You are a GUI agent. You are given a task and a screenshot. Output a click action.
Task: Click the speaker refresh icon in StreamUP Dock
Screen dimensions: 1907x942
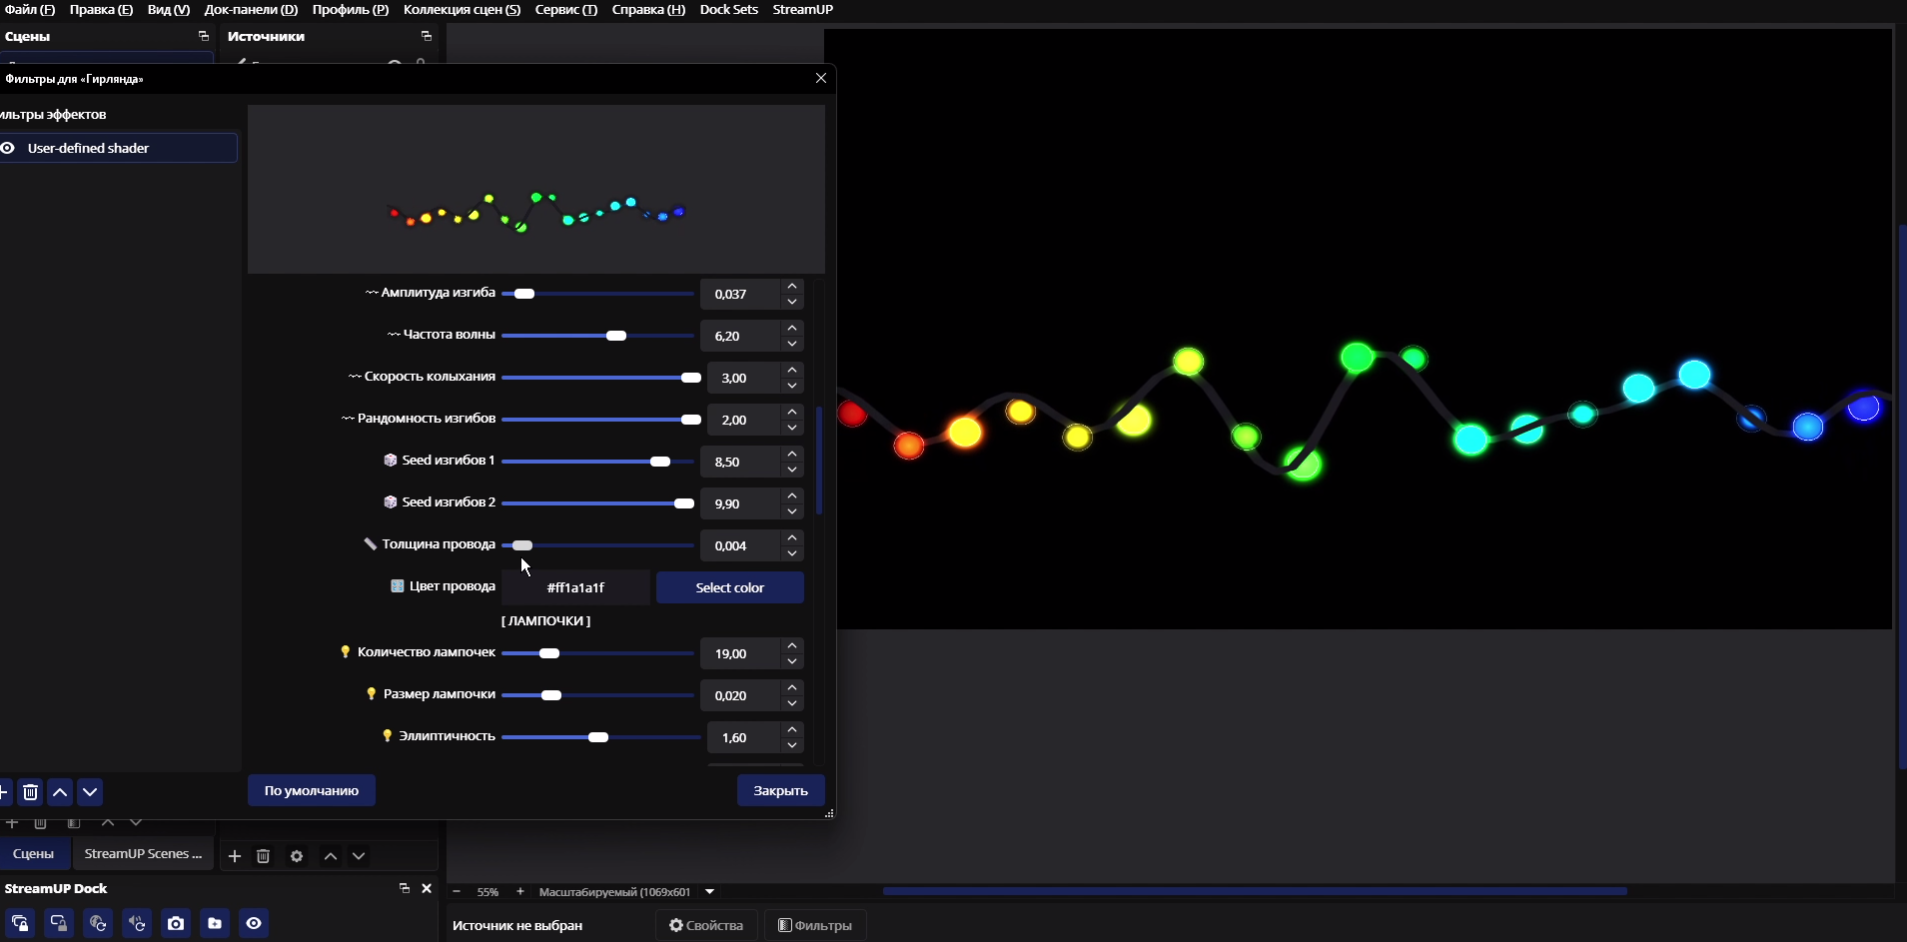(x=137, y=923)
